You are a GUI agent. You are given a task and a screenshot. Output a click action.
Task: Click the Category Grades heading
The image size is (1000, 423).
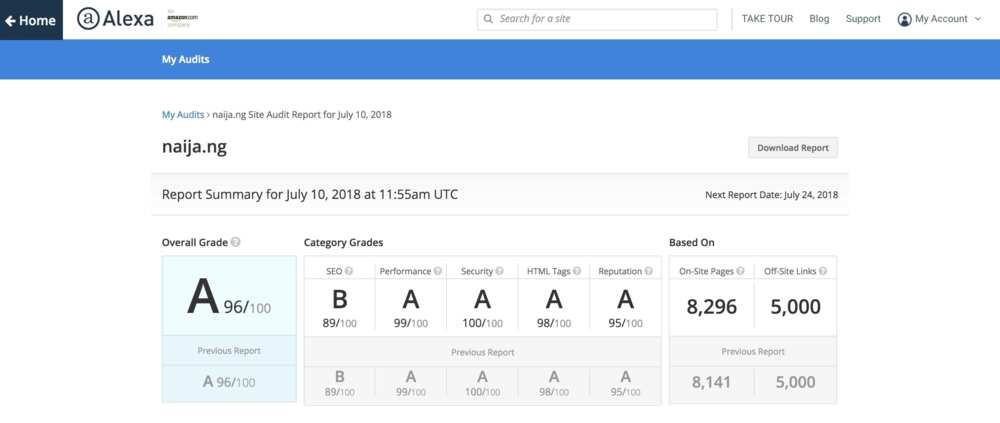coord(343,242)
